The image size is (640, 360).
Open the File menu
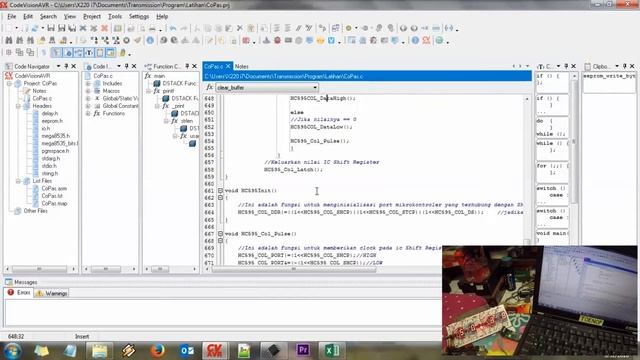pyautogui.click(x=11, y=16)
